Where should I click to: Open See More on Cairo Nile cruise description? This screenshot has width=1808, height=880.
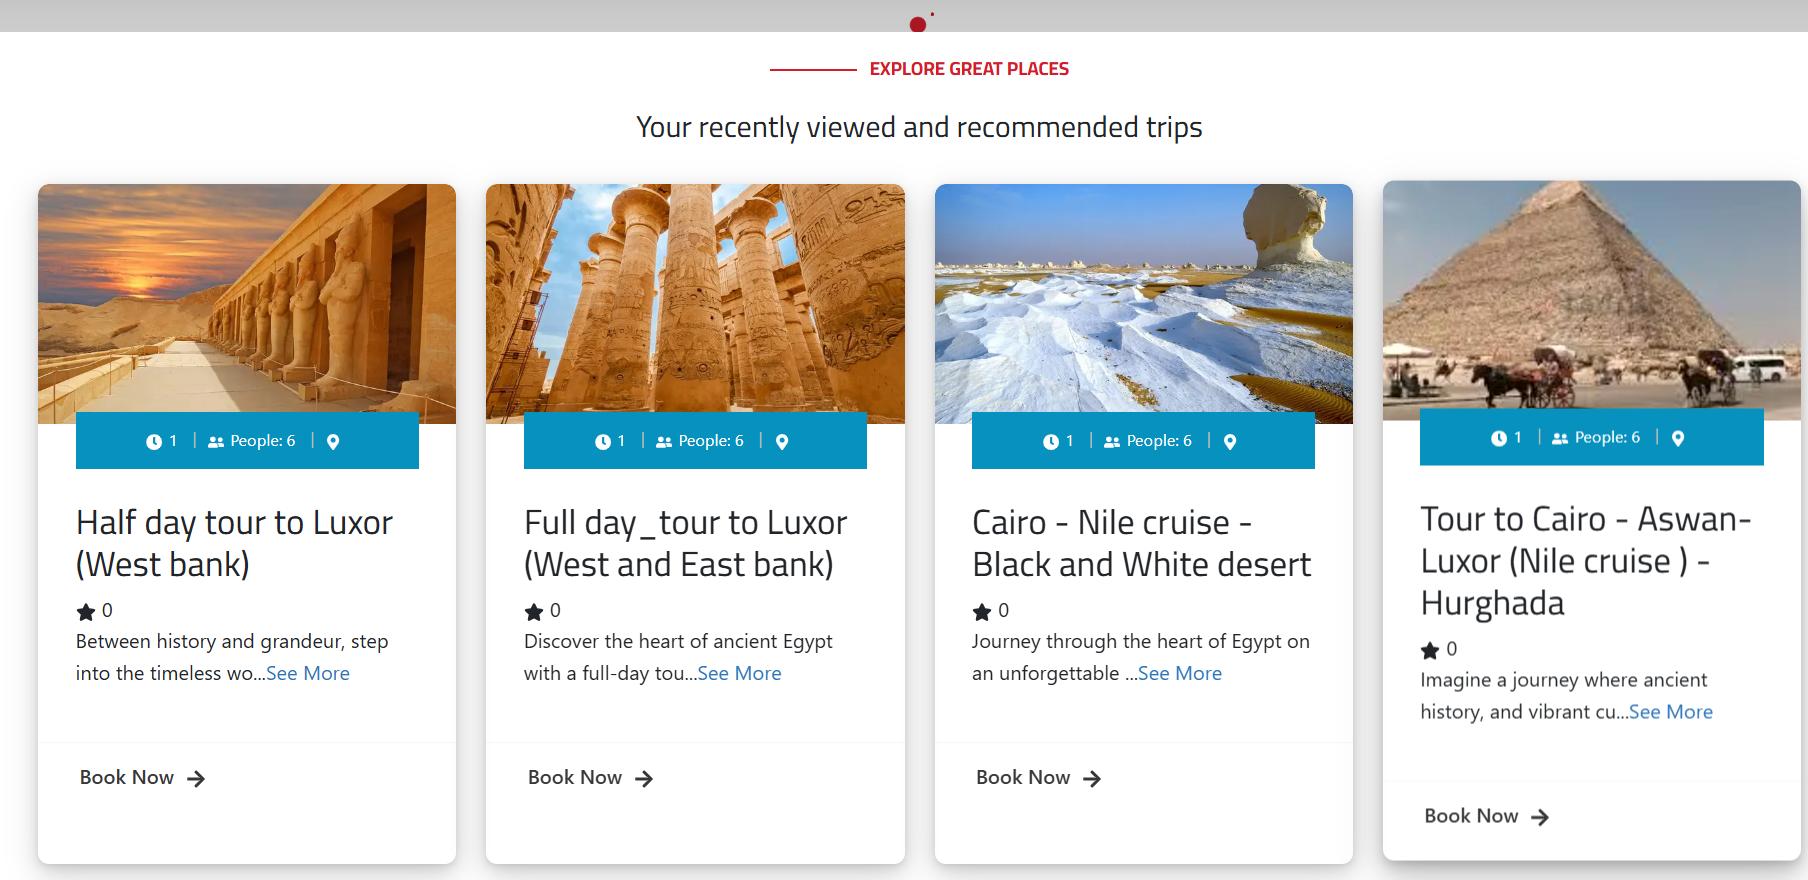[x=1180, y=673]
